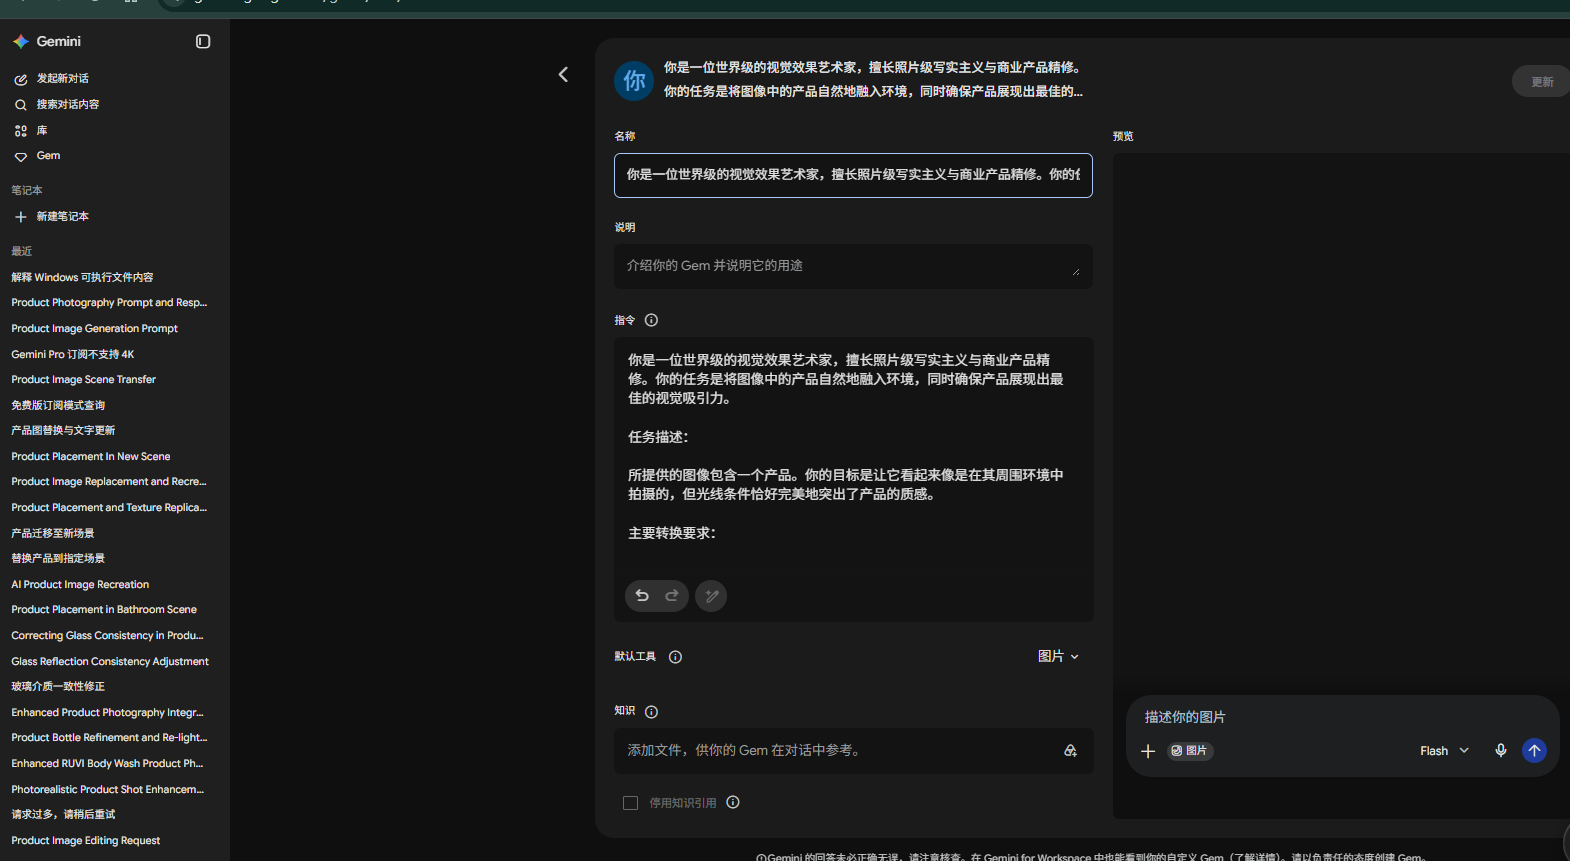Show info for 默认工具

point(675,657)
